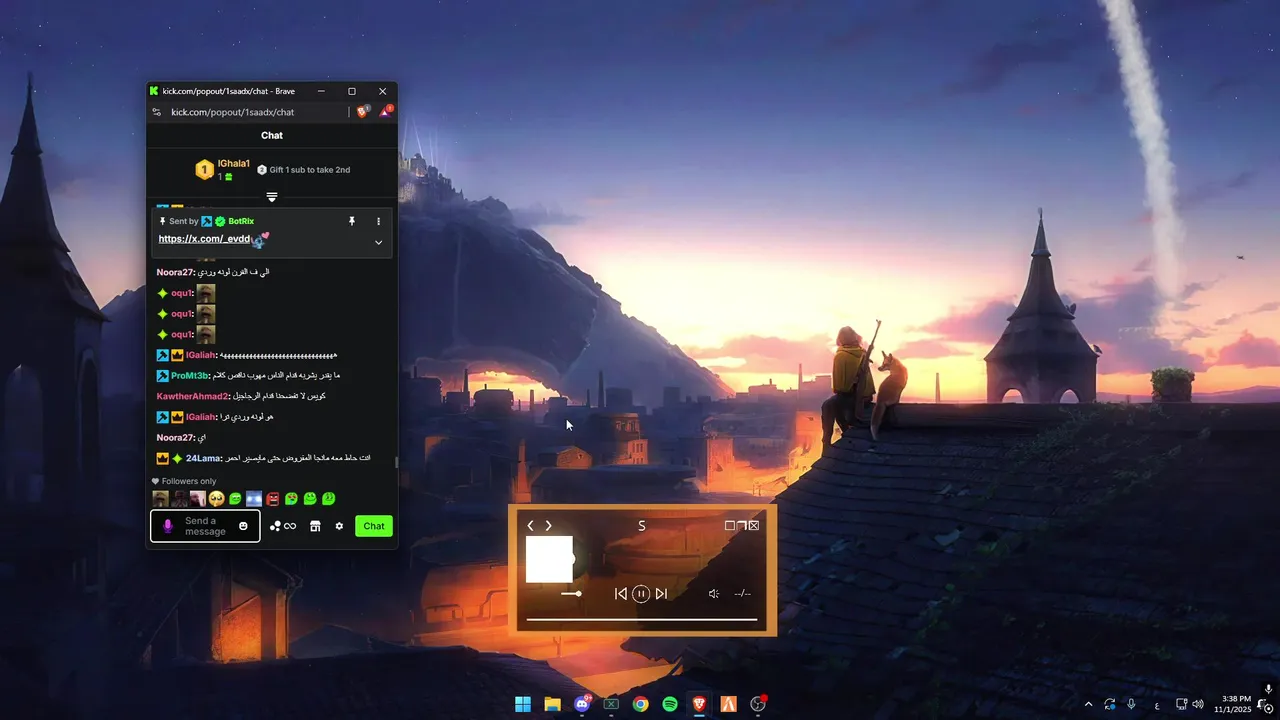Screen dimensions: 1280x720
Task: Open BotRix user profile name
Action: coord(241,221)
